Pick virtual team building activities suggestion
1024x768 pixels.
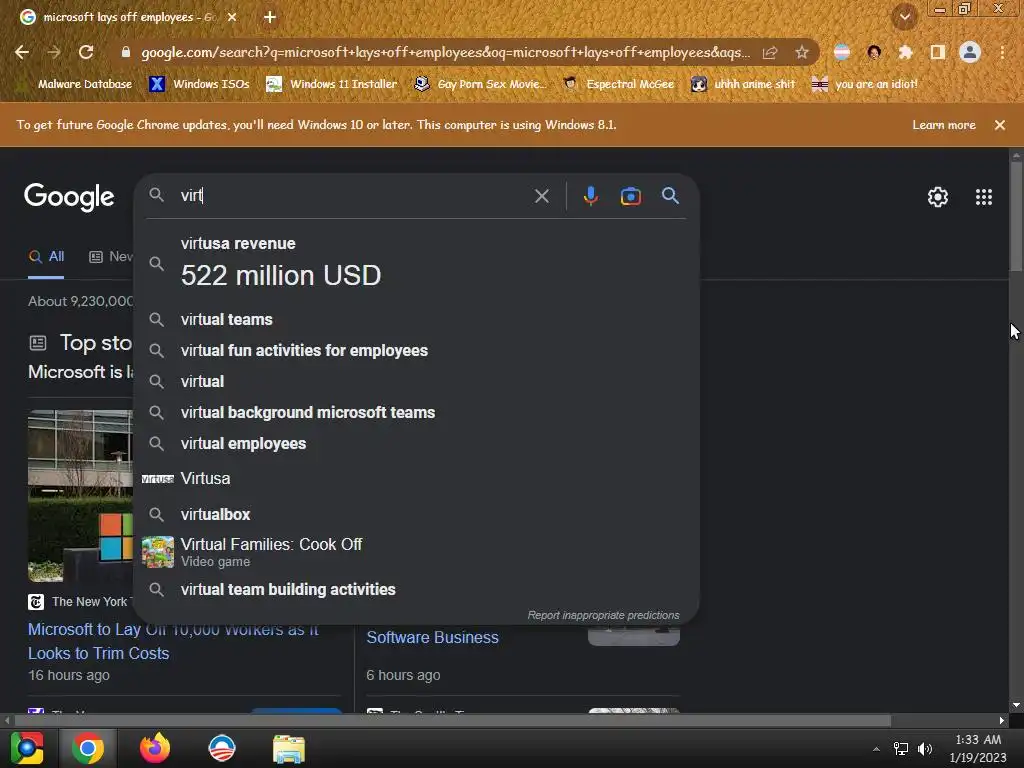416,590
